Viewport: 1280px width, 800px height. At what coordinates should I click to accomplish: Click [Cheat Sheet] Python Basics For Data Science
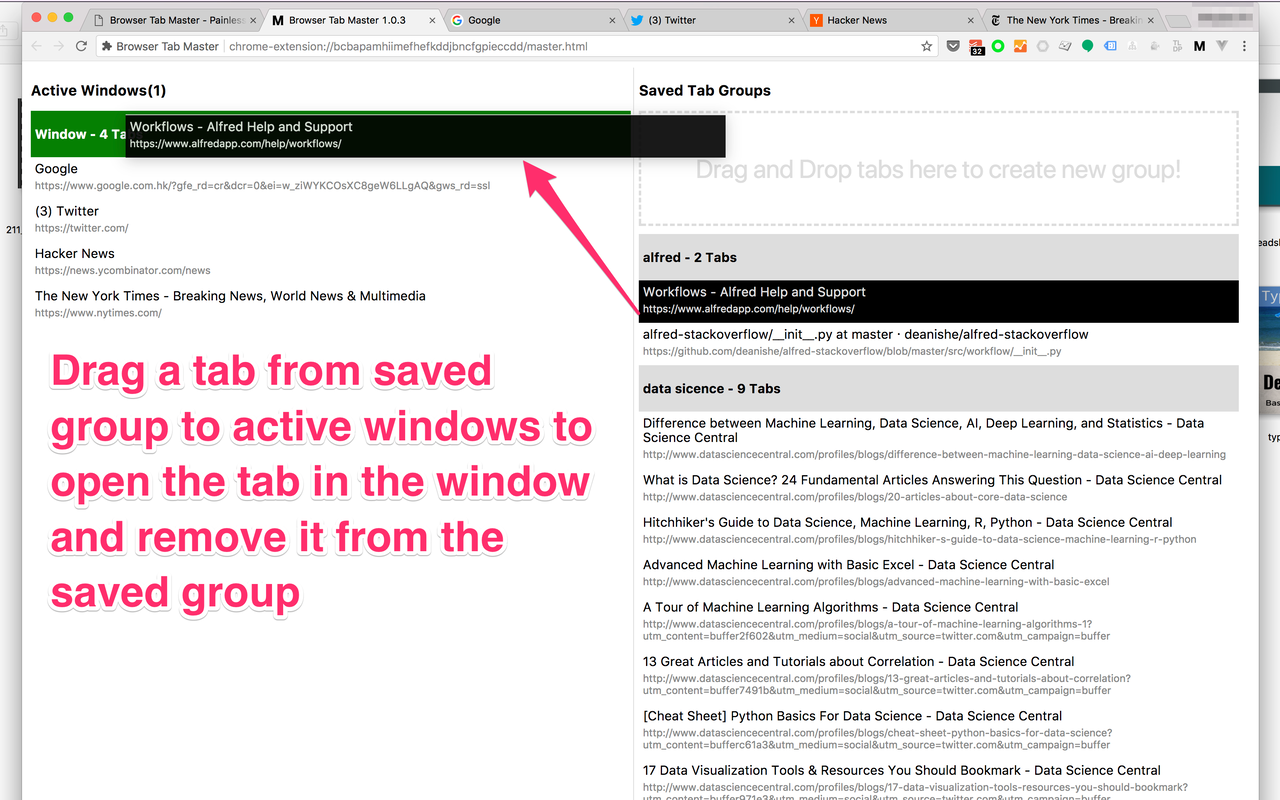coord(938,730)
